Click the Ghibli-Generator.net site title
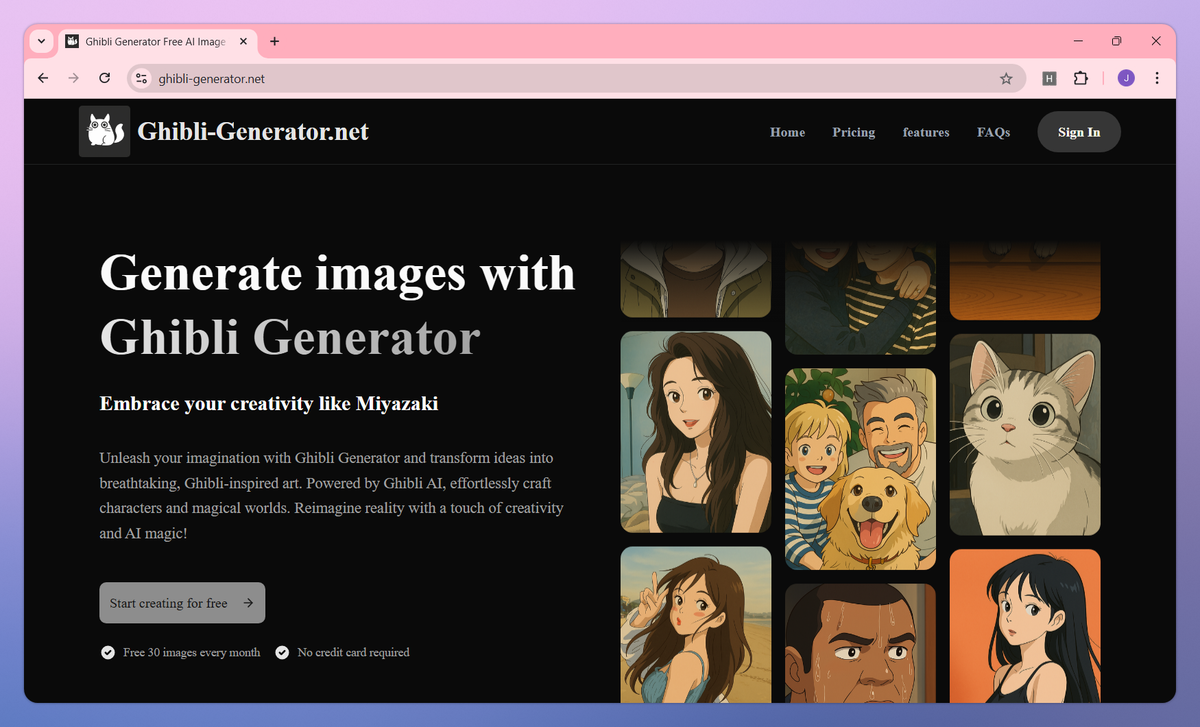This screenshot has width=1200, height=727. pyautogui.click(x=253, y=131)
